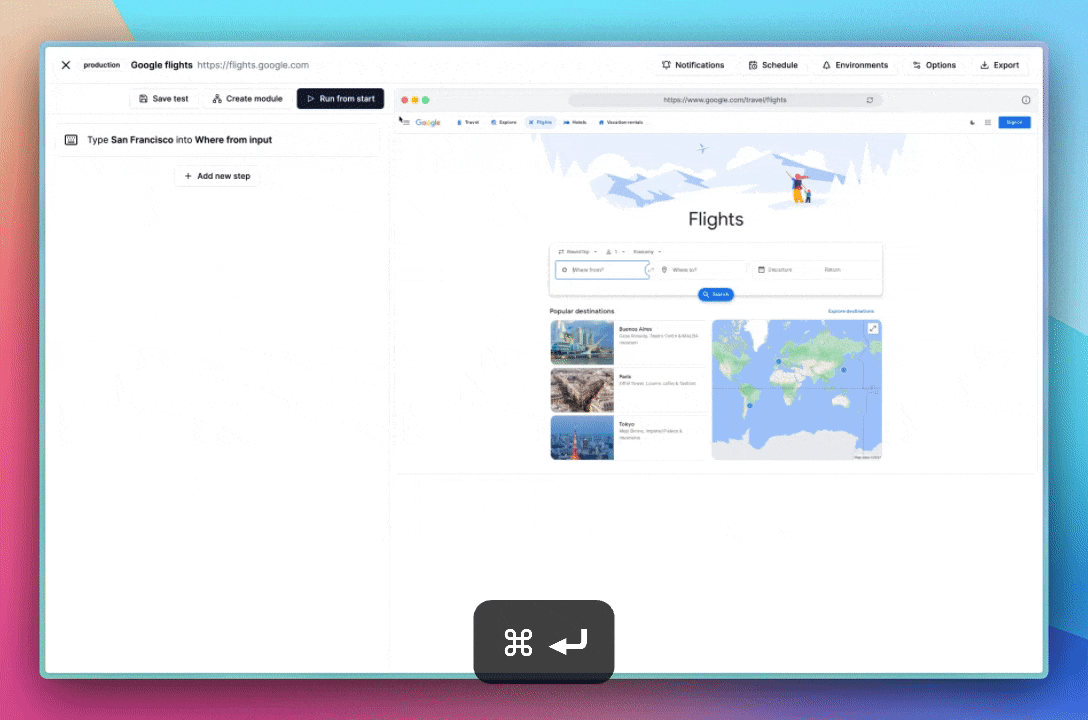The height and width of the screenshot is (720, 1088).
Task: Switch to the Hotels tab
Action: (x=575, y=122)
